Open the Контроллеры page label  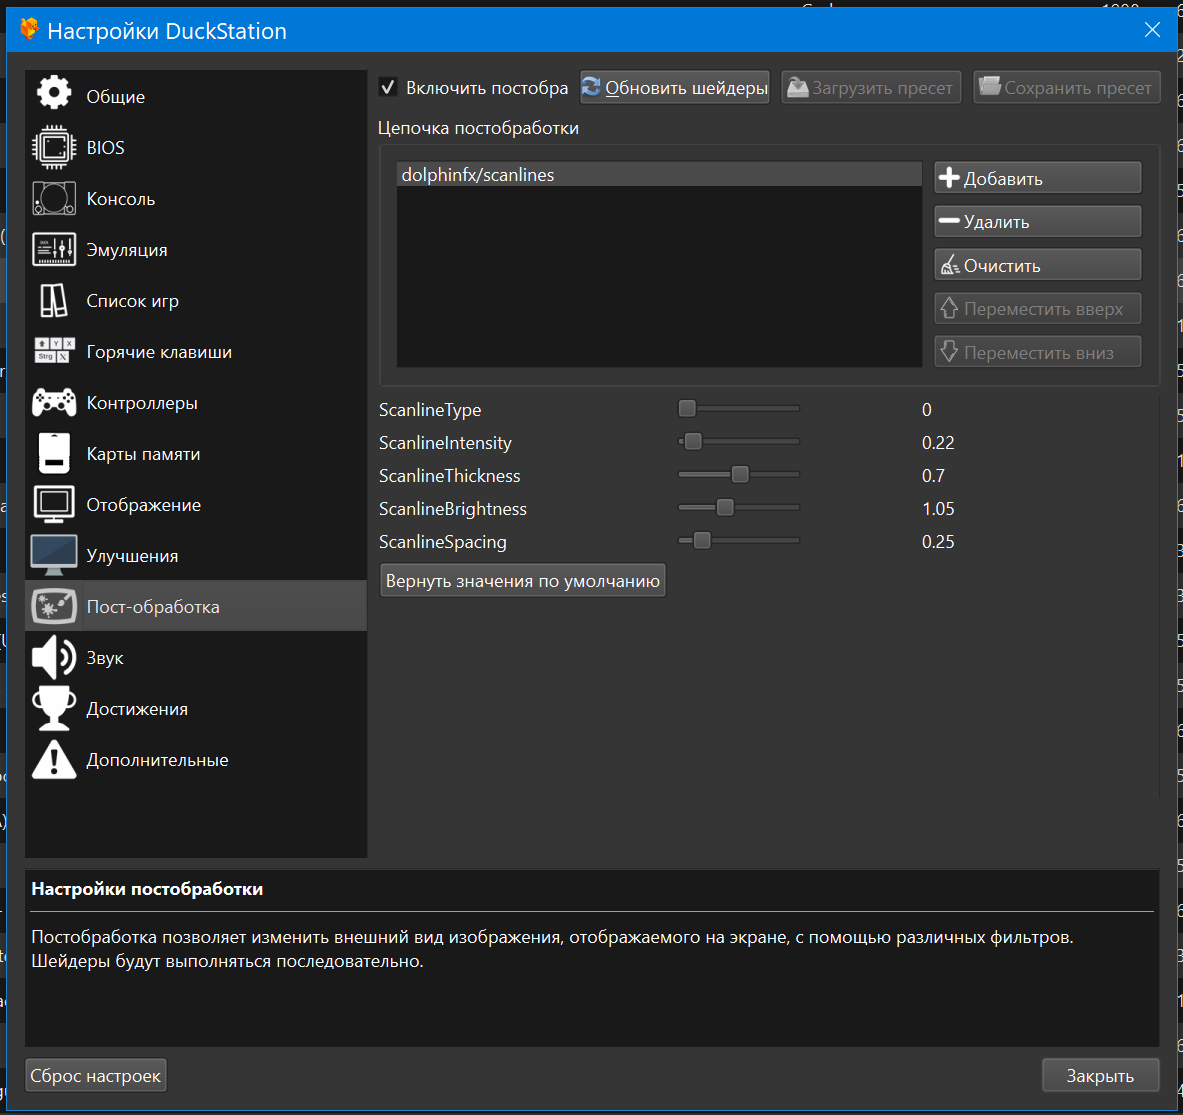point(142,403)
